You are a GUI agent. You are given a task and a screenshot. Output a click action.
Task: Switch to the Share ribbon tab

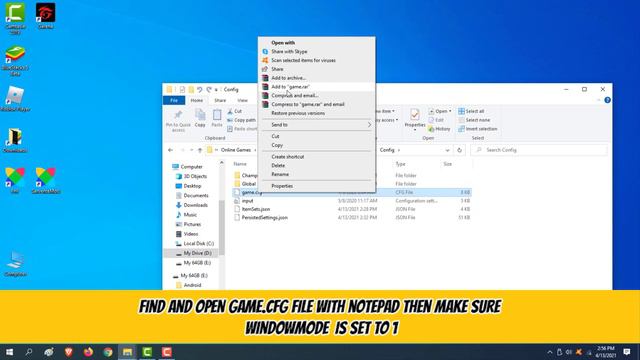pyautogui.click(x=220, y=100)
